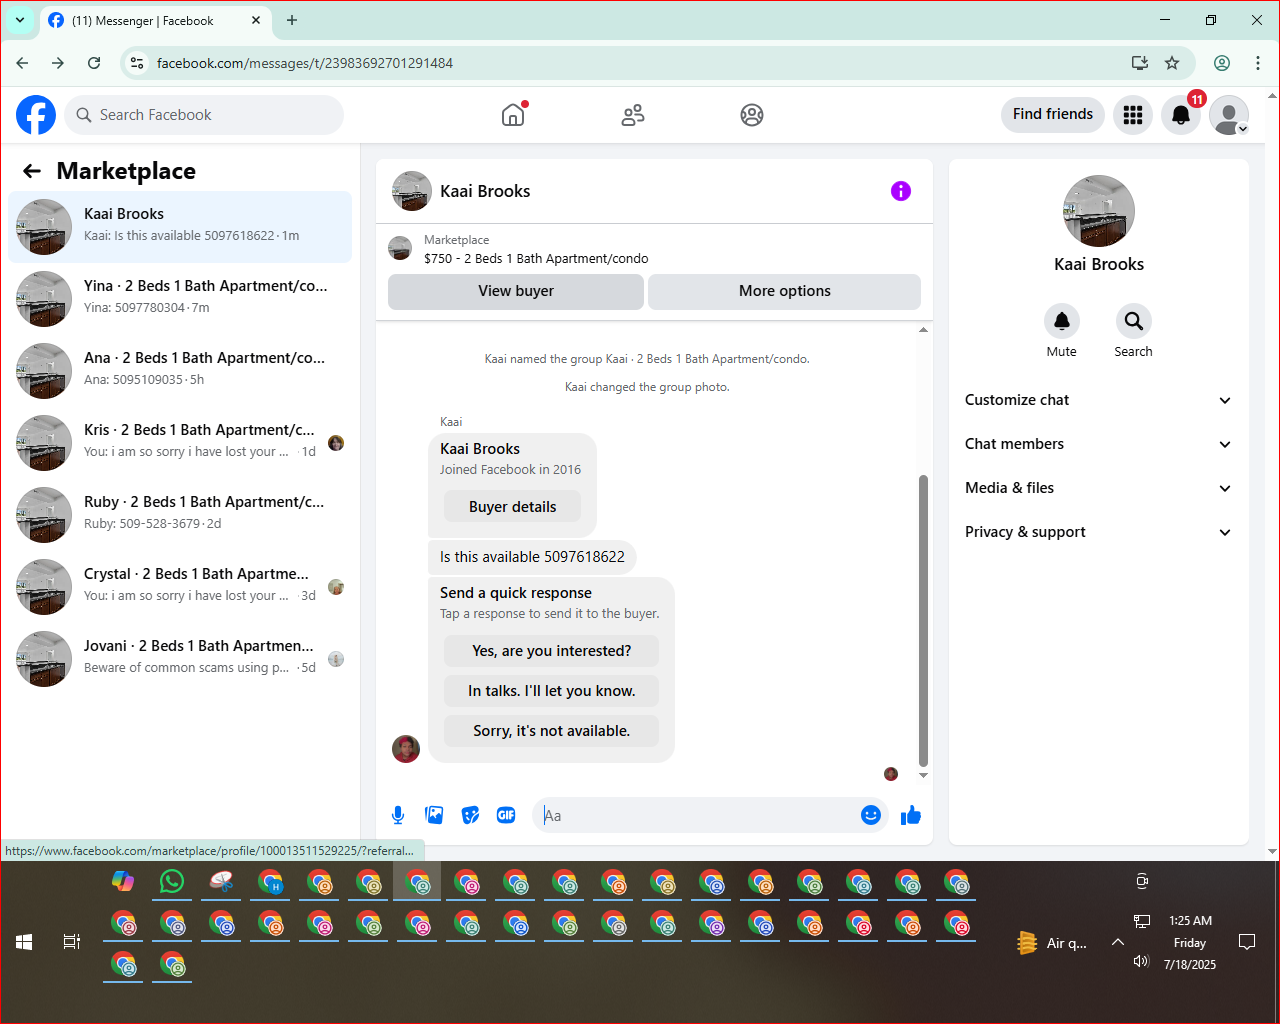Image resolution: width=1280 pixels, height=1024 pixels.
Task: Open the Windows Start menu
Action: click(24, 942)
